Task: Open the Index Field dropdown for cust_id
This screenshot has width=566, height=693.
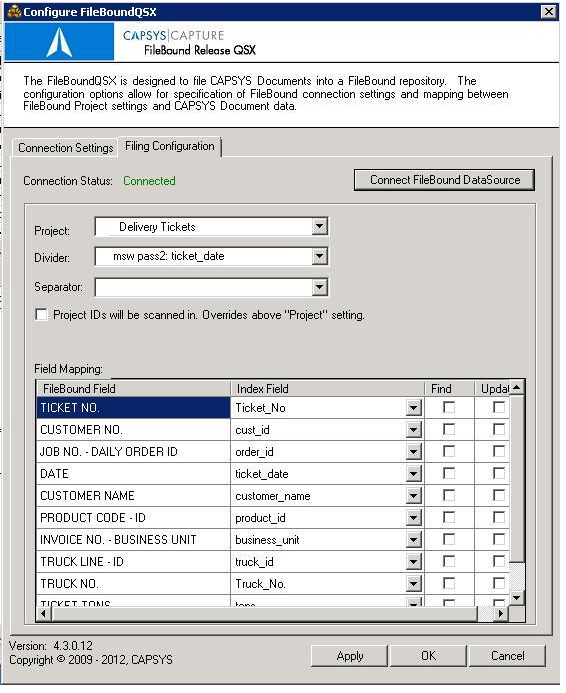Action: [414, 430]
